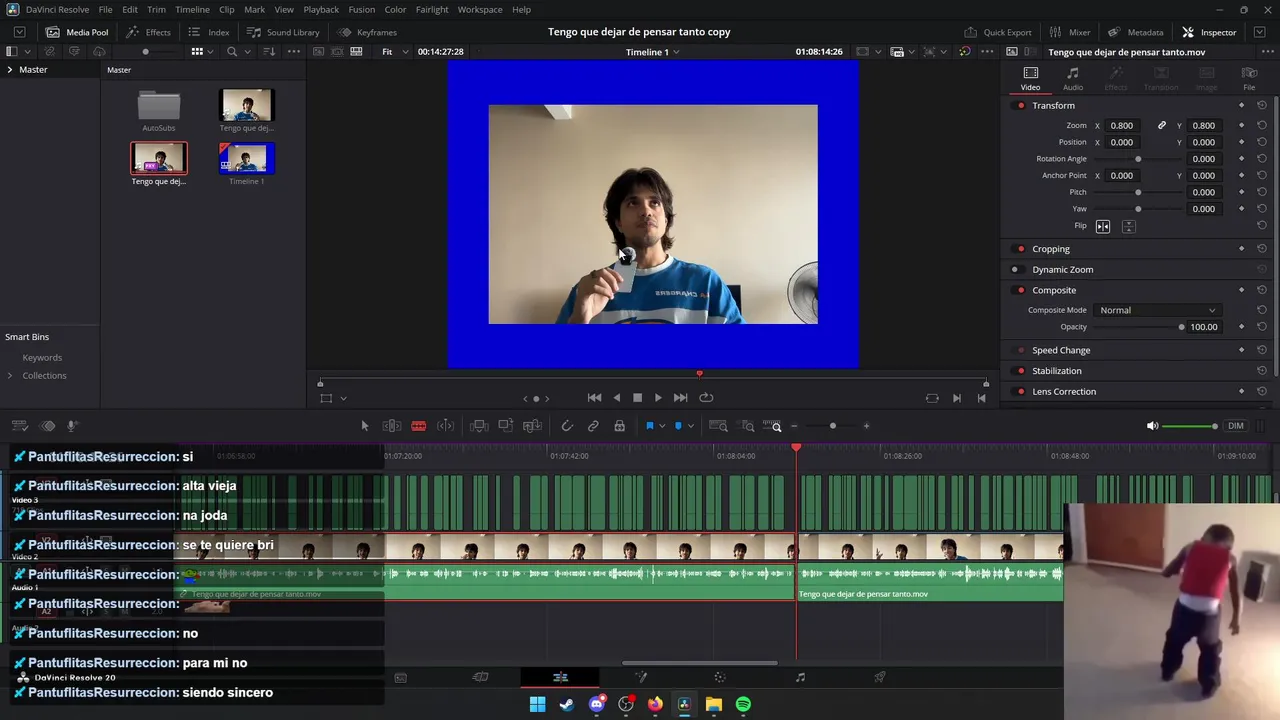The width and height of the screenshot is (1280, 720).
Task: Expand the Lens Correction section
Action: [1064, 392]
